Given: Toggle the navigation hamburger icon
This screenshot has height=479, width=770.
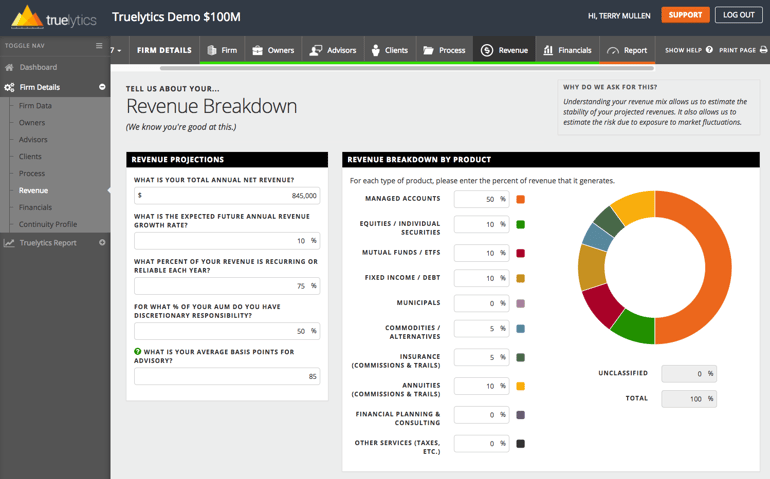Looking at the screenshot, I should 99,46.
